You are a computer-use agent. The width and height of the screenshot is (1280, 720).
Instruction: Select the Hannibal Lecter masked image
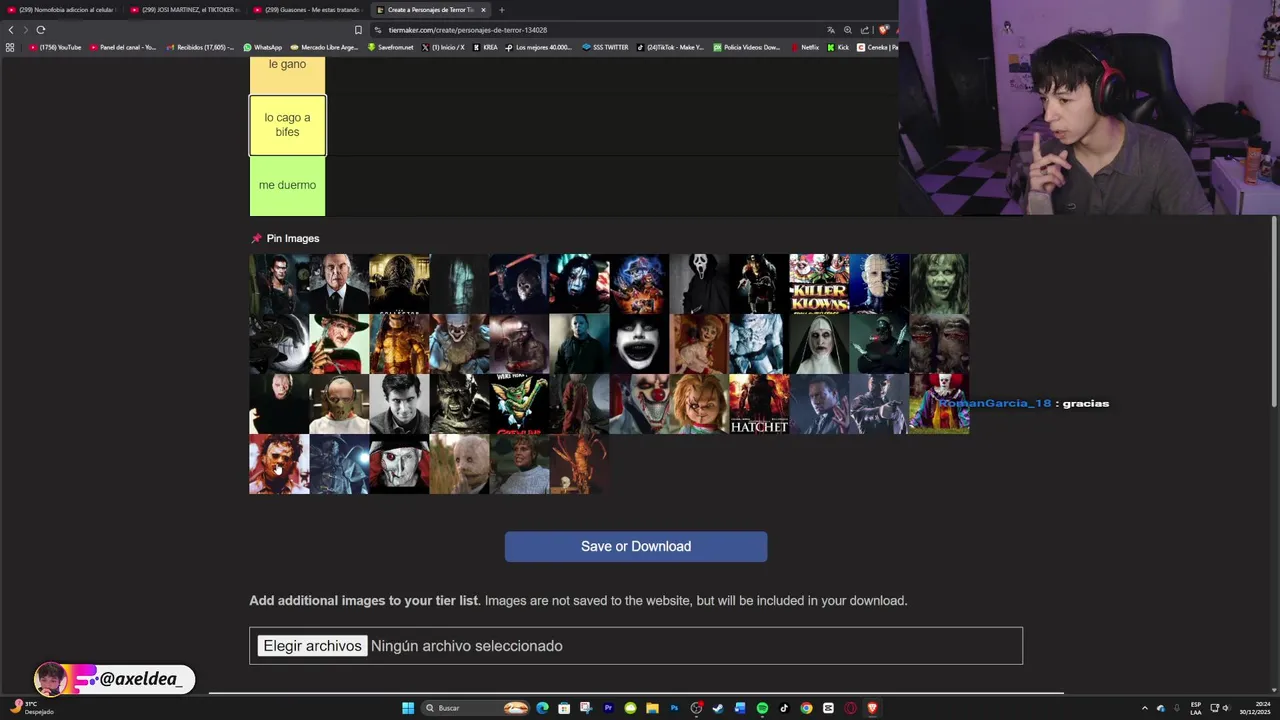[x=339, y=404]
